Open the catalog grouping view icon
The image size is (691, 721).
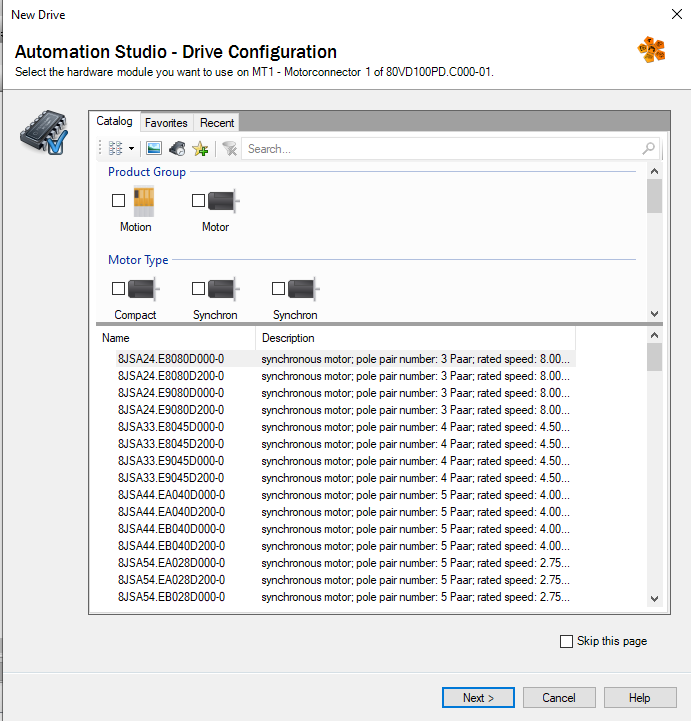(115, 149)
